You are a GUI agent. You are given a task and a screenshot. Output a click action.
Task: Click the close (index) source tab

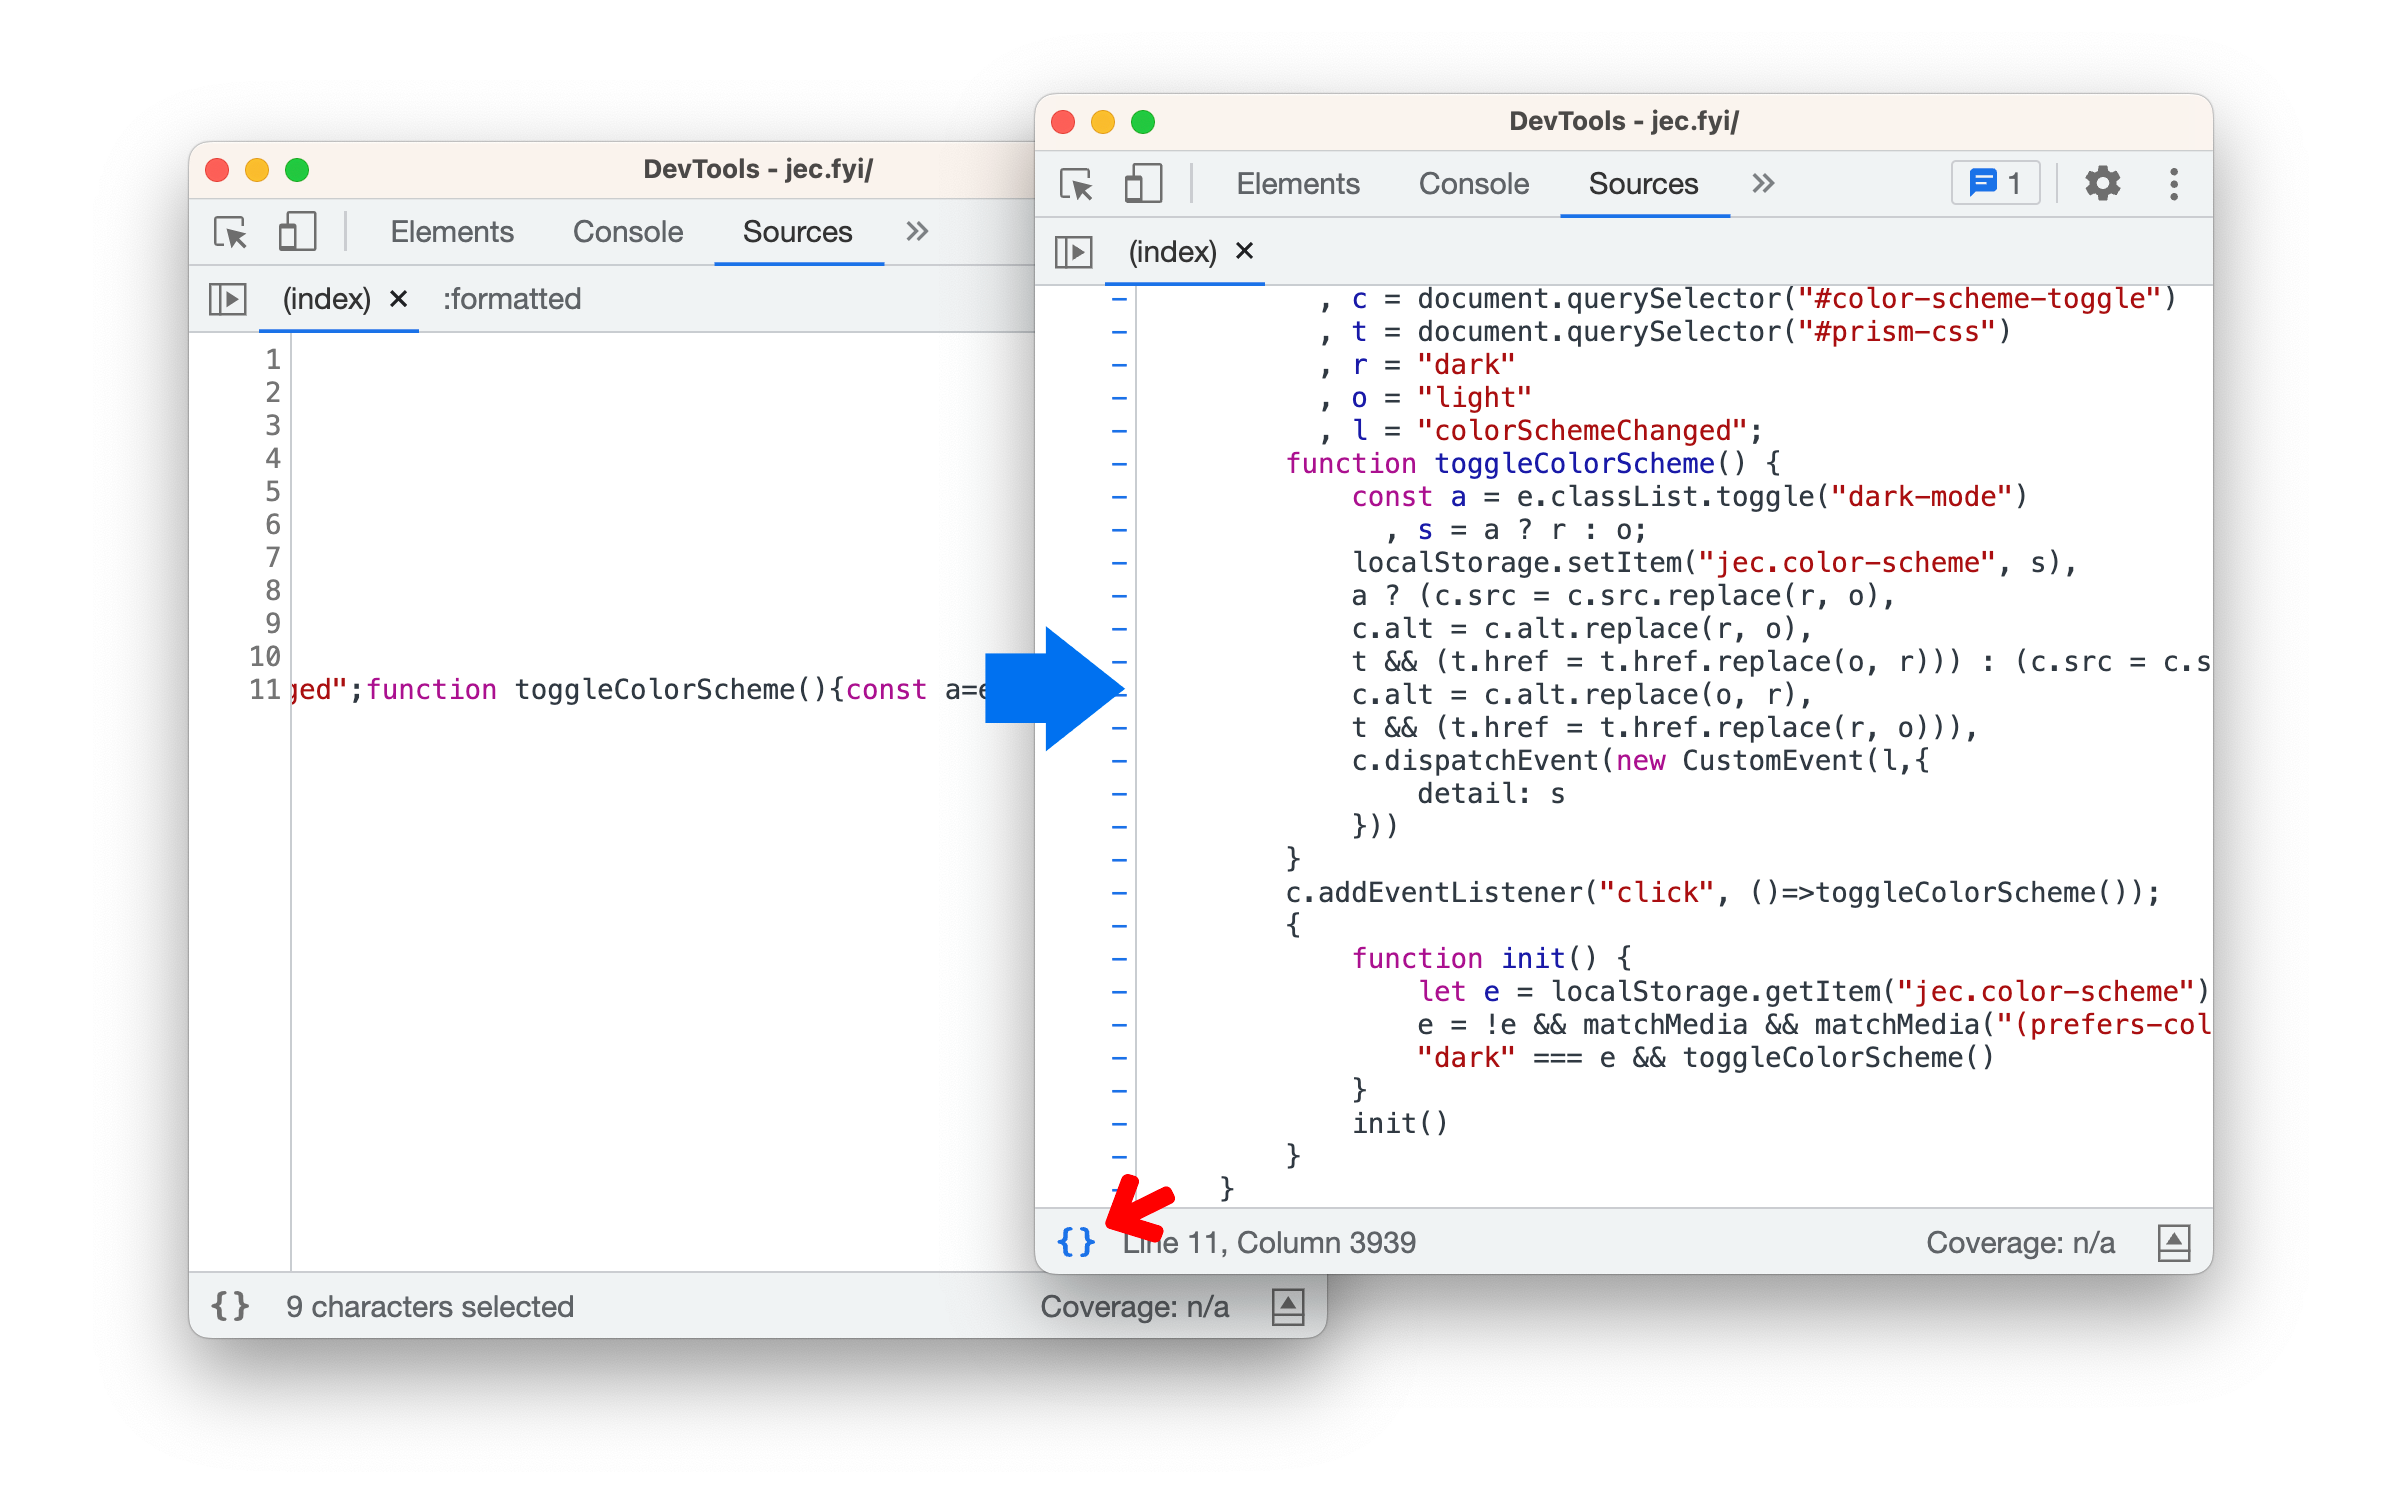point(1249,251)
